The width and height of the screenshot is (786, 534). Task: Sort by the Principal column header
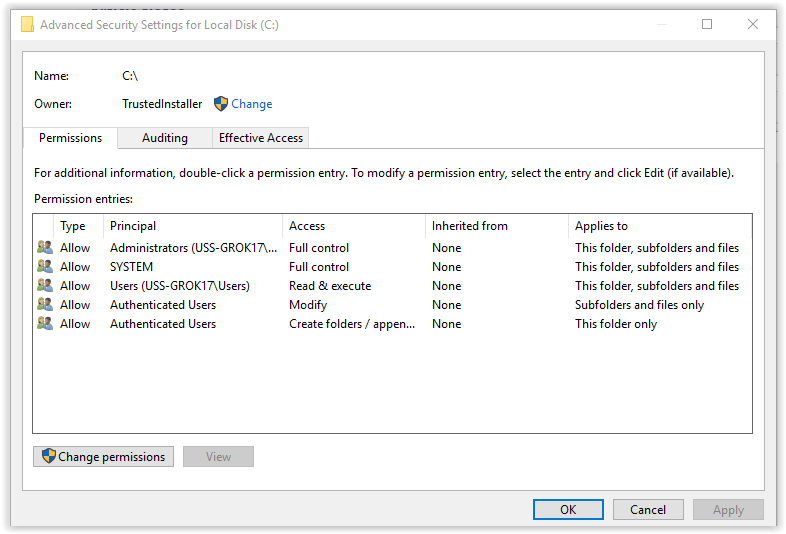point(193,226)
